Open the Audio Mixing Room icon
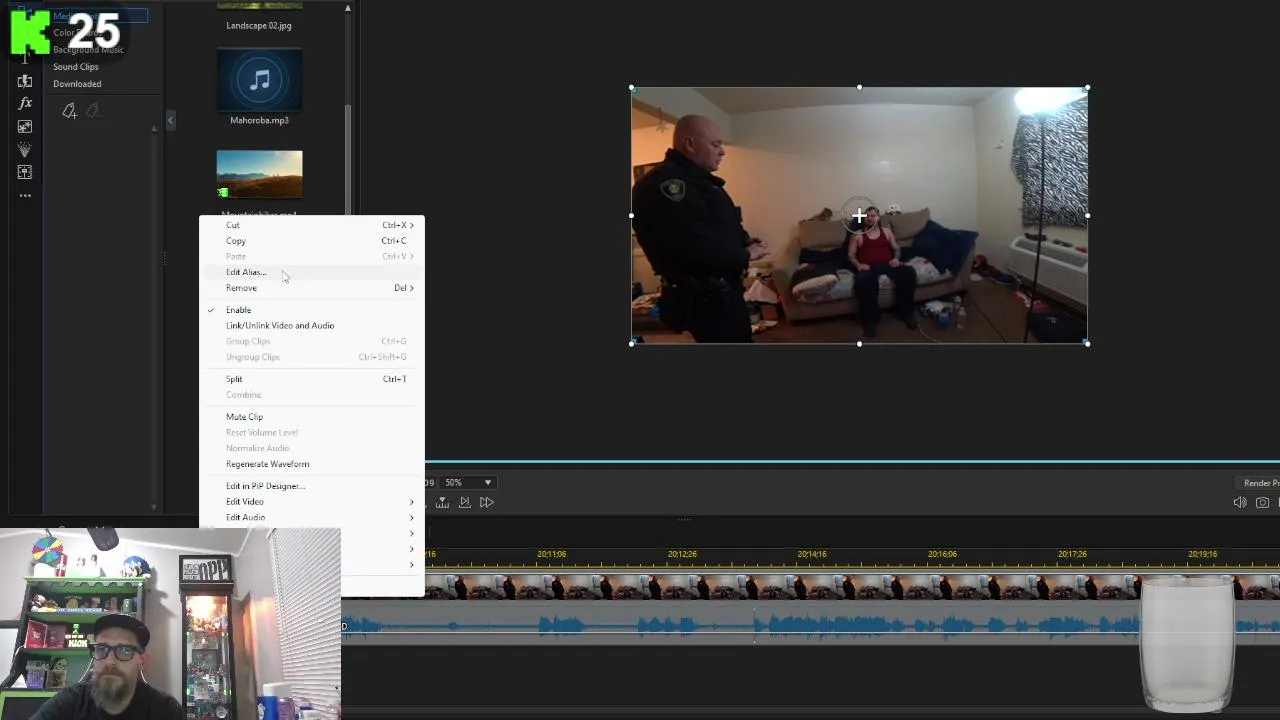Screen dimensions: 1280x720 pyautogui.click(x=25, y=172)
